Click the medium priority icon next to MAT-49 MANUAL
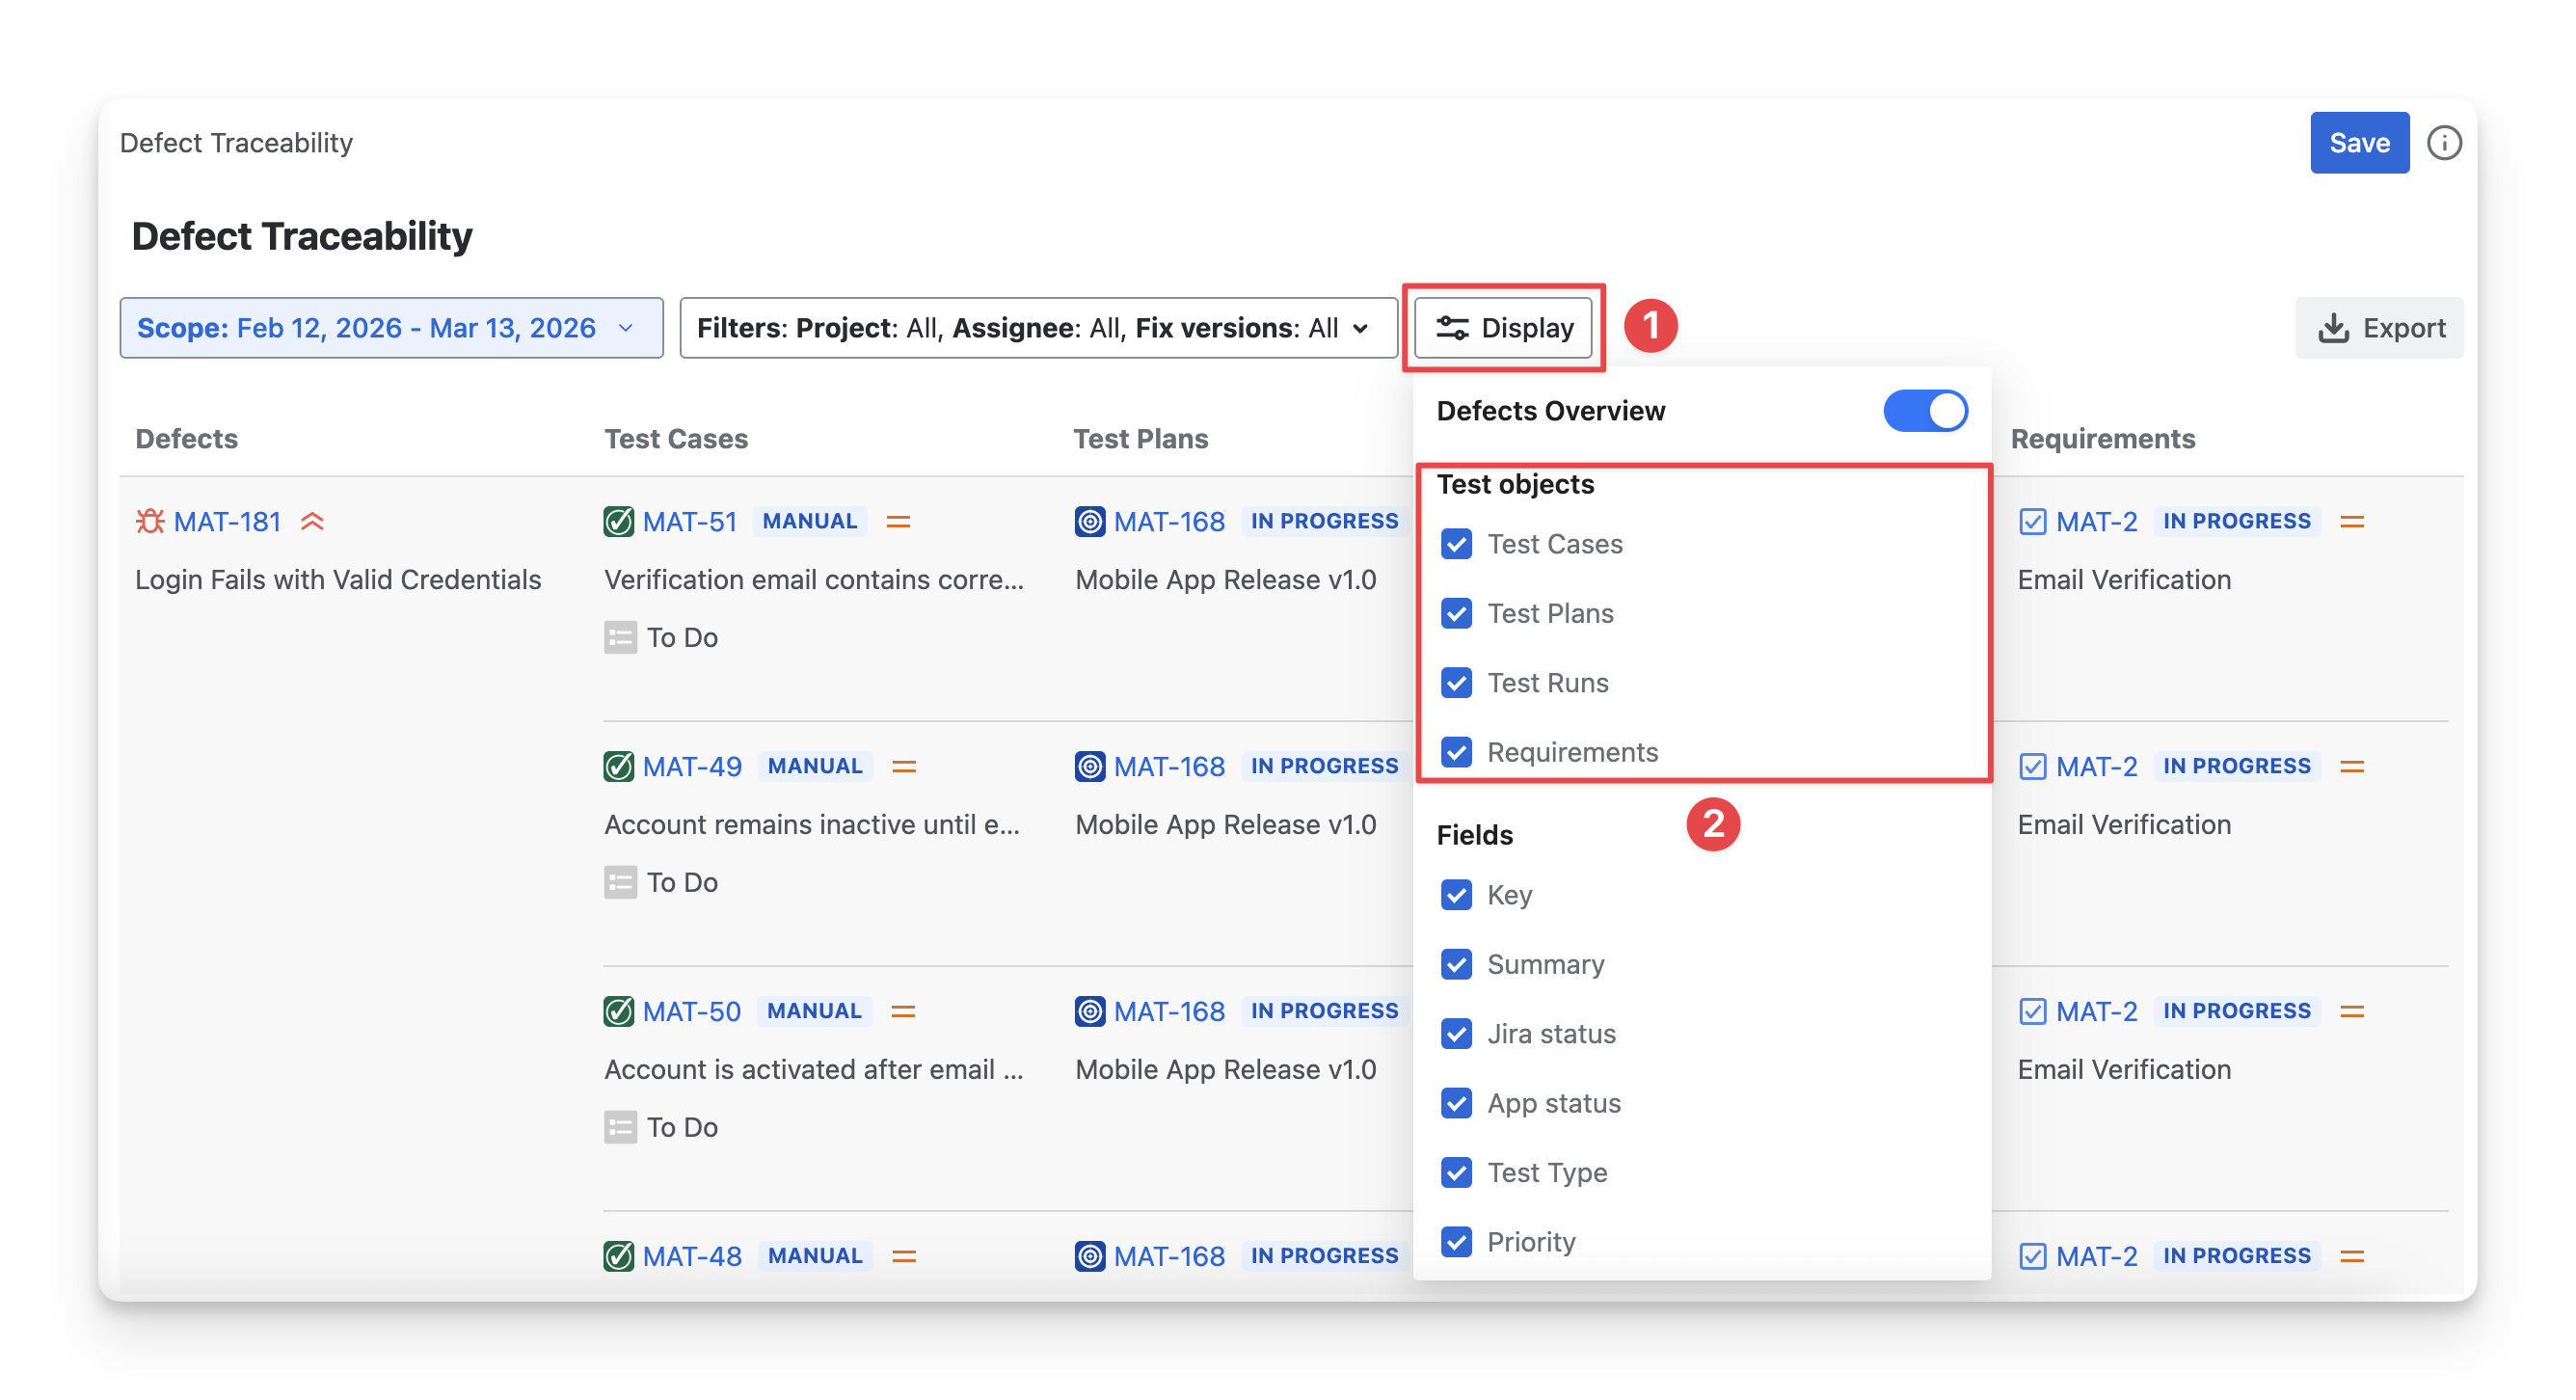Image resolution: width=2576 pixels, height=1400 pixels. click(904, 766)
